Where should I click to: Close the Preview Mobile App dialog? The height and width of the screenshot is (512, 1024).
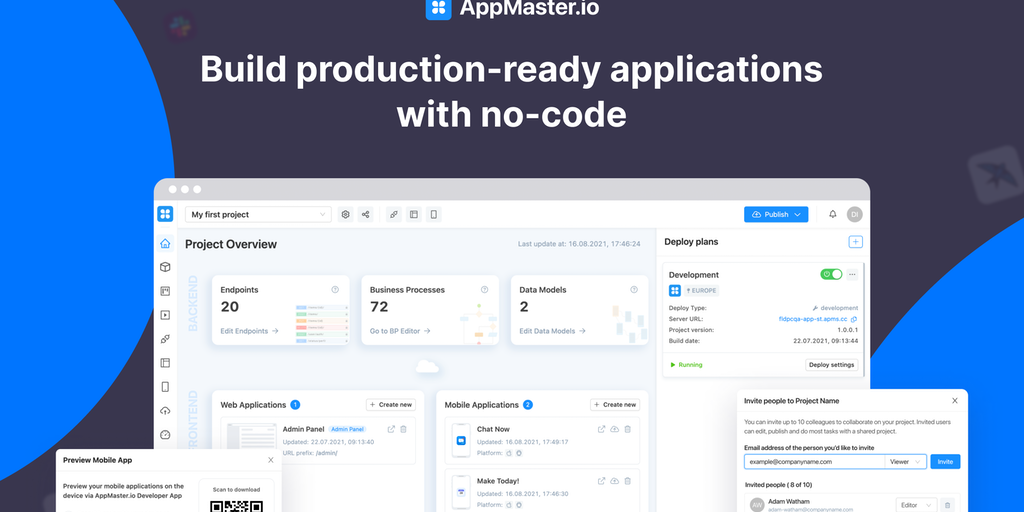click(270, 460)
